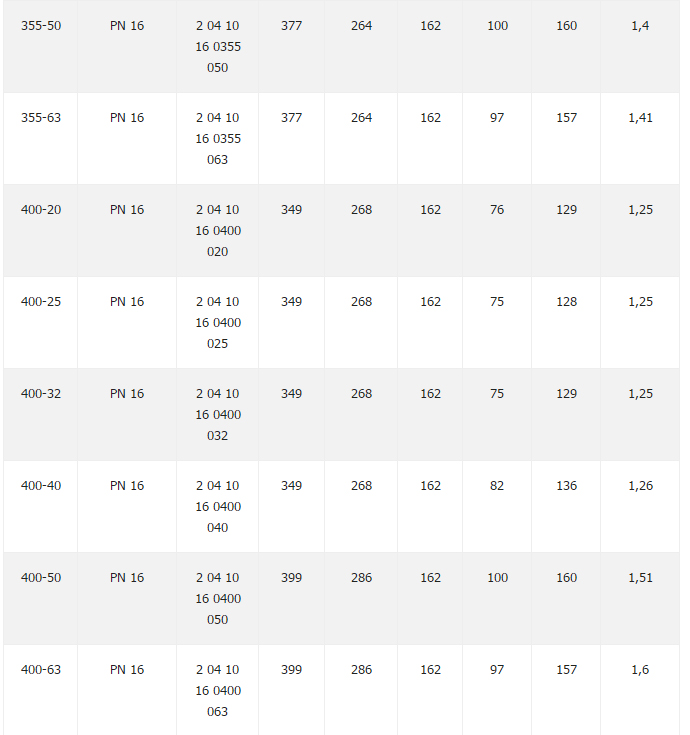
Task: Select the 400-20 row label
Action: point(41,210)
